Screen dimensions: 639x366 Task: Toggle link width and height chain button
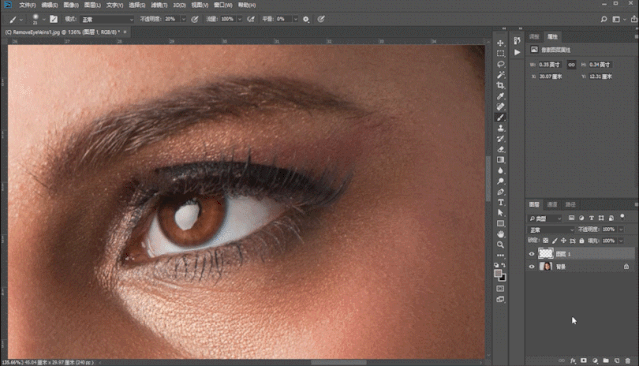pos(571,64)
